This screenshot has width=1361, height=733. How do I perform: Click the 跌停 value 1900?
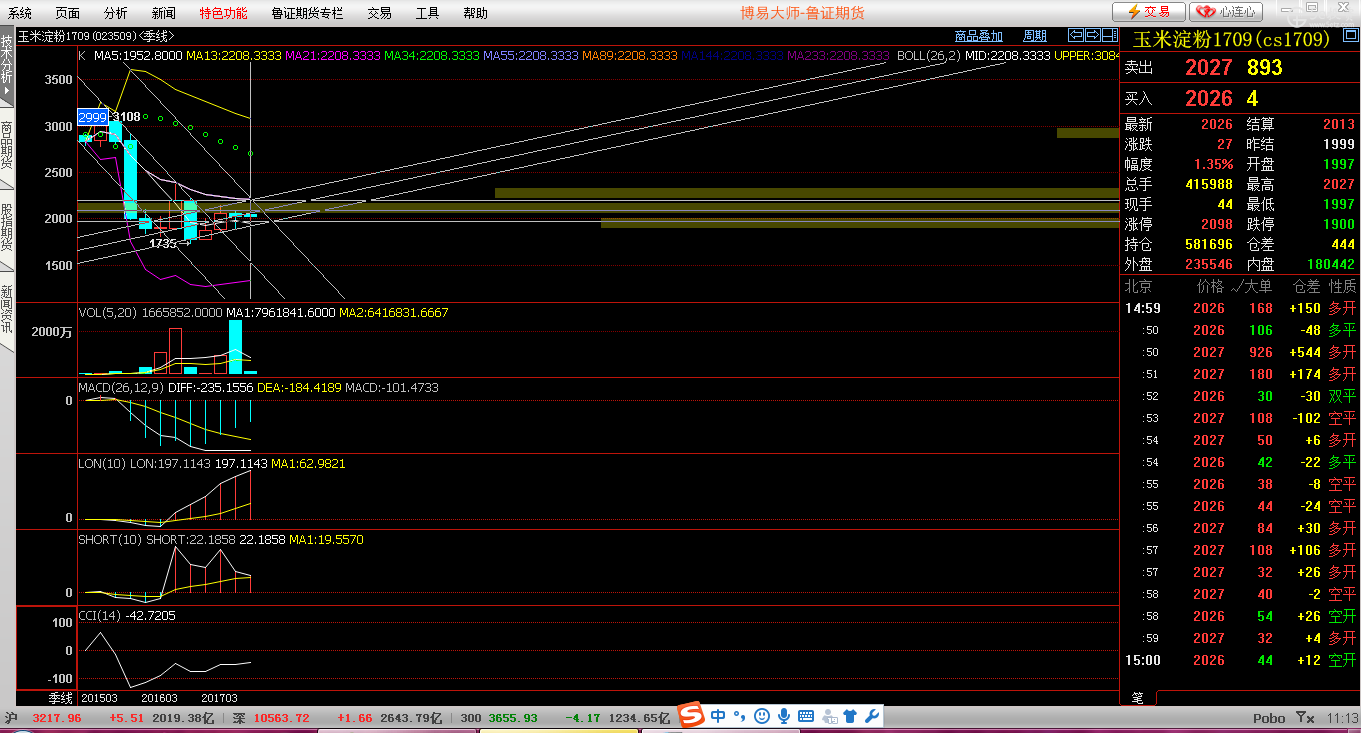(1337, 224)
